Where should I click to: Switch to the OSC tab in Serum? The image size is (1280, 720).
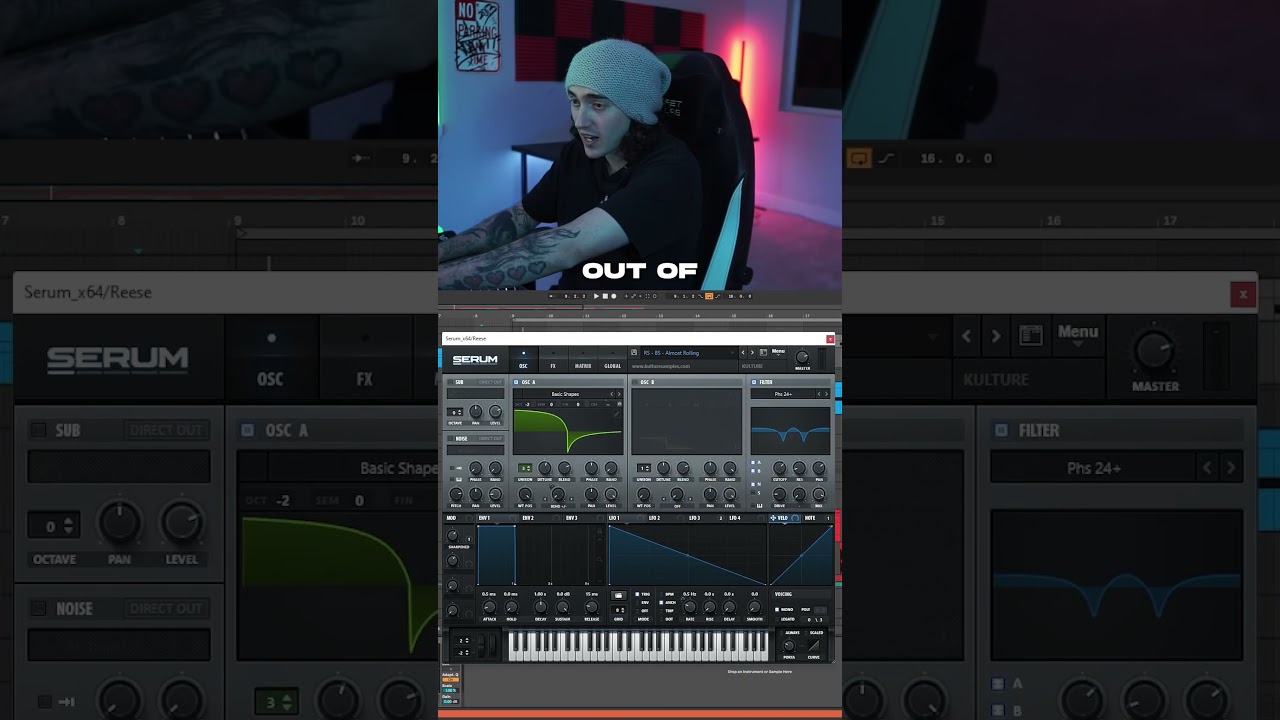[x=523, y=360]
